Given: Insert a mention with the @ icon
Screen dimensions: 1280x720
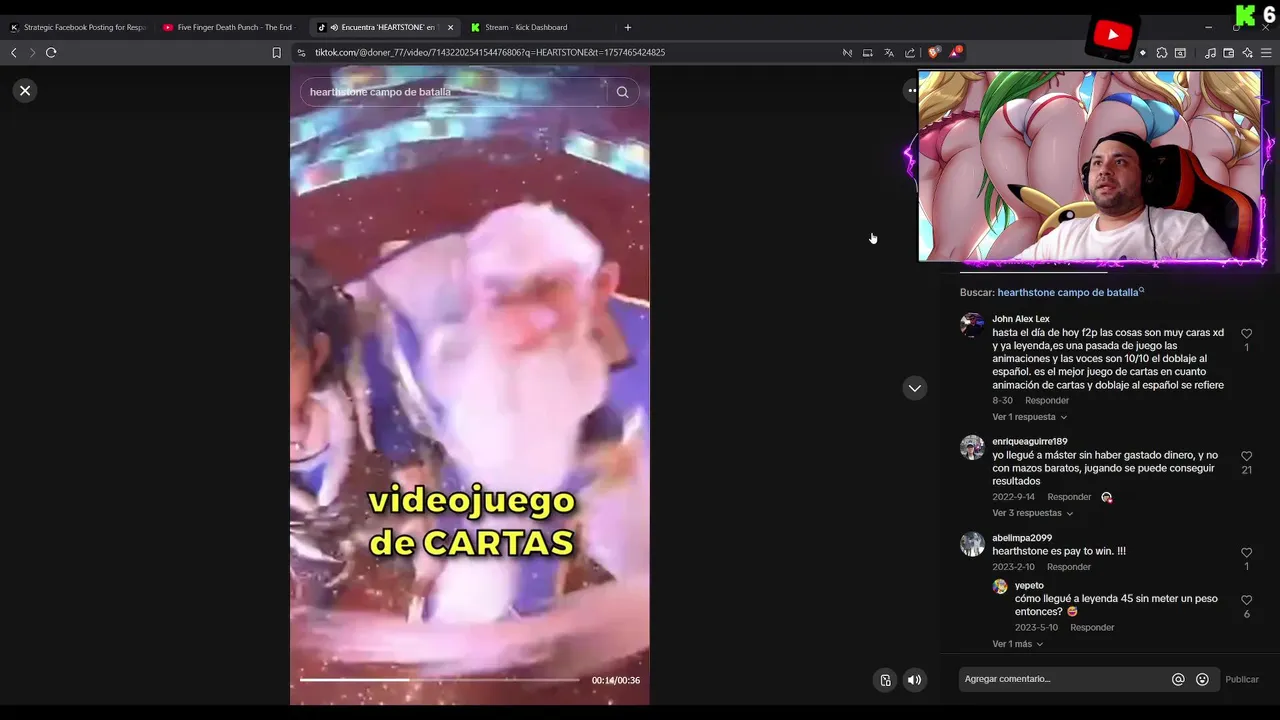Looking at the screenshot, I should 1178,679.
